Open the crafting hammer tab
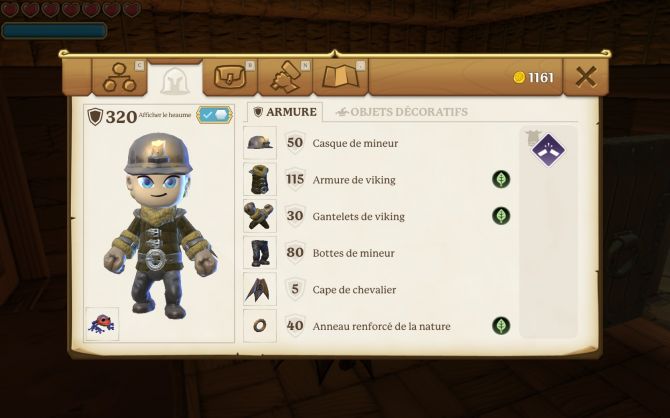The width and height of the screenshot is (670, 418). [x=285, y=77]
